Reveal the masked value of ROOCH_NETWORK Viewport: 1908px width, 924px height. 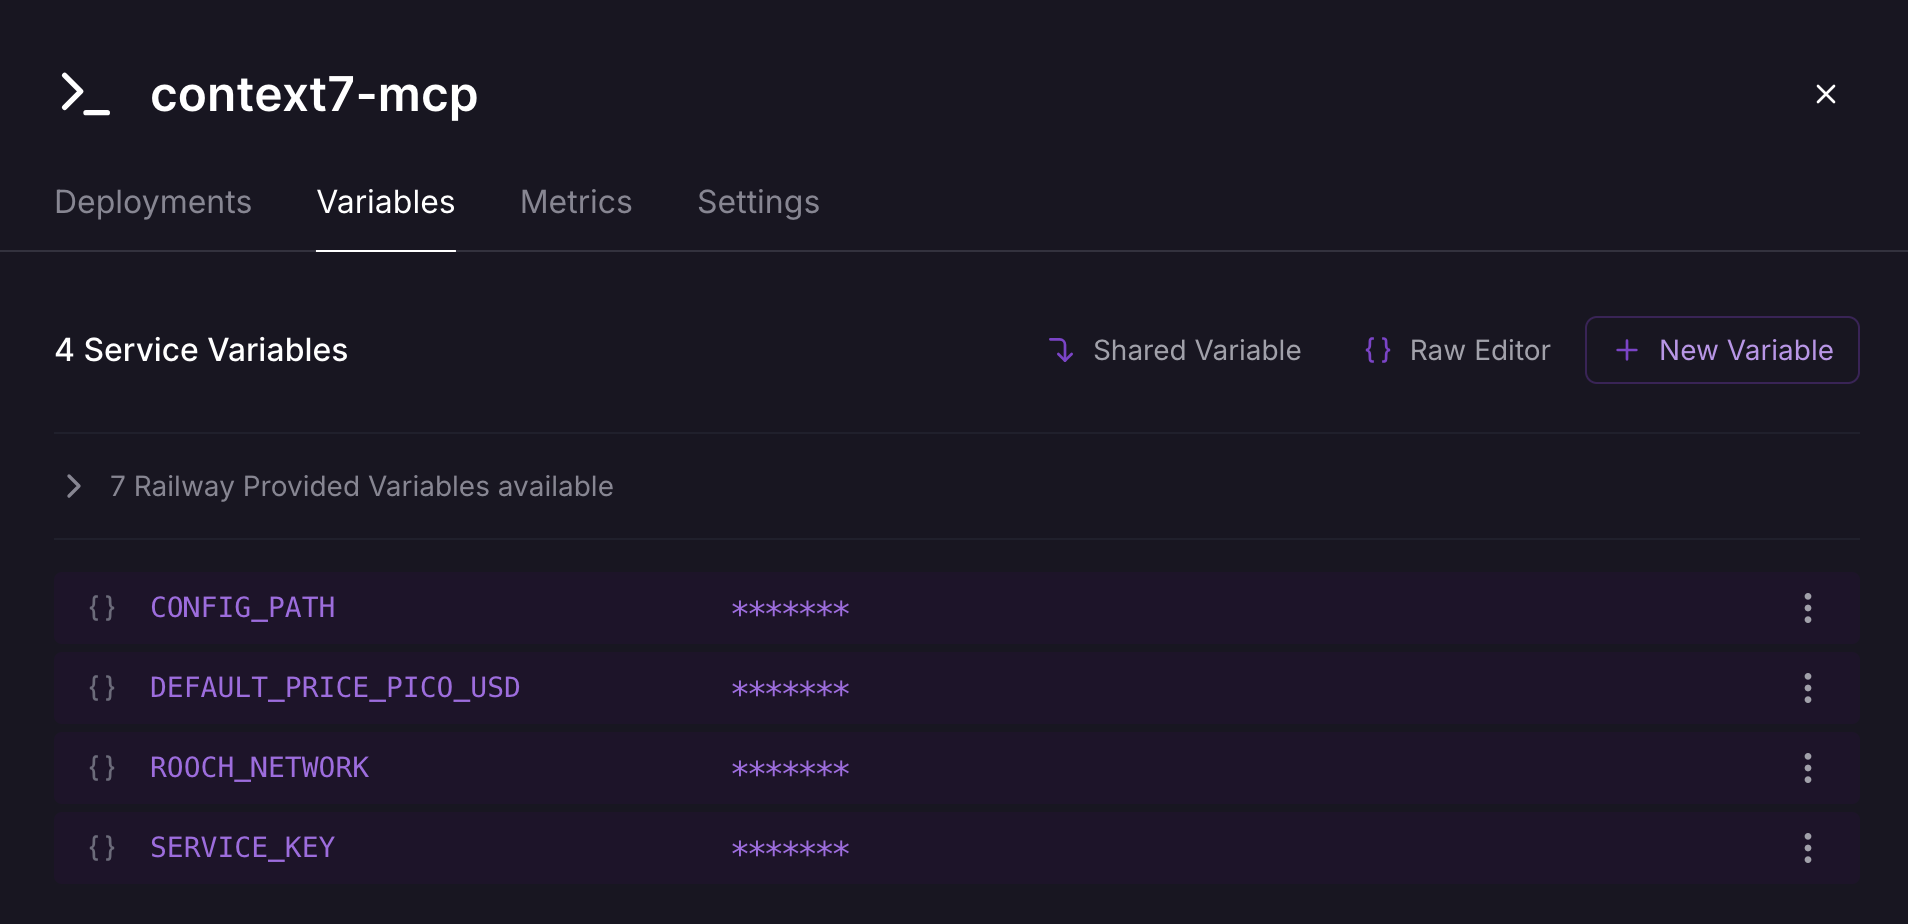click(790, 769)
